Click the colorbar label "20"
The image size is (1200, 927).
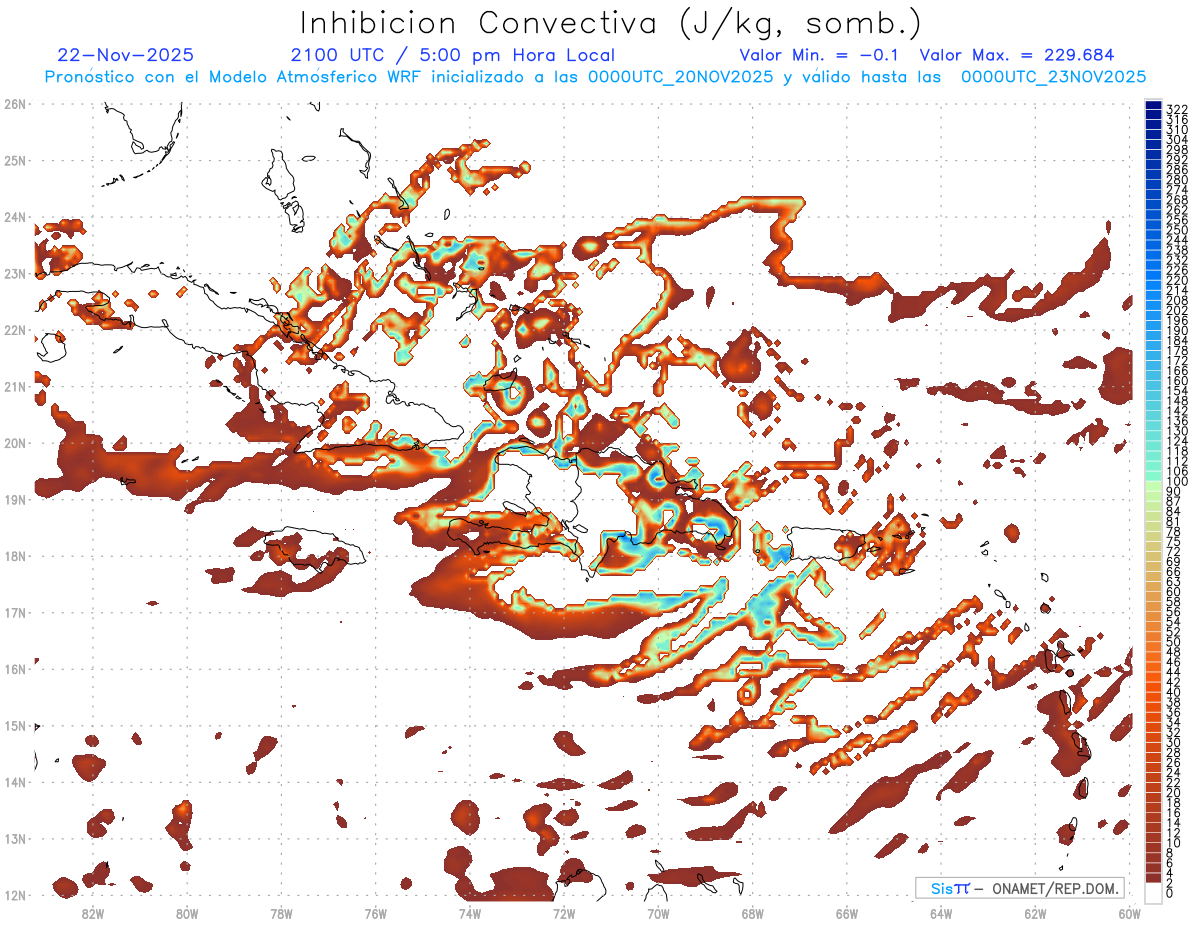tap(1174, 792)
